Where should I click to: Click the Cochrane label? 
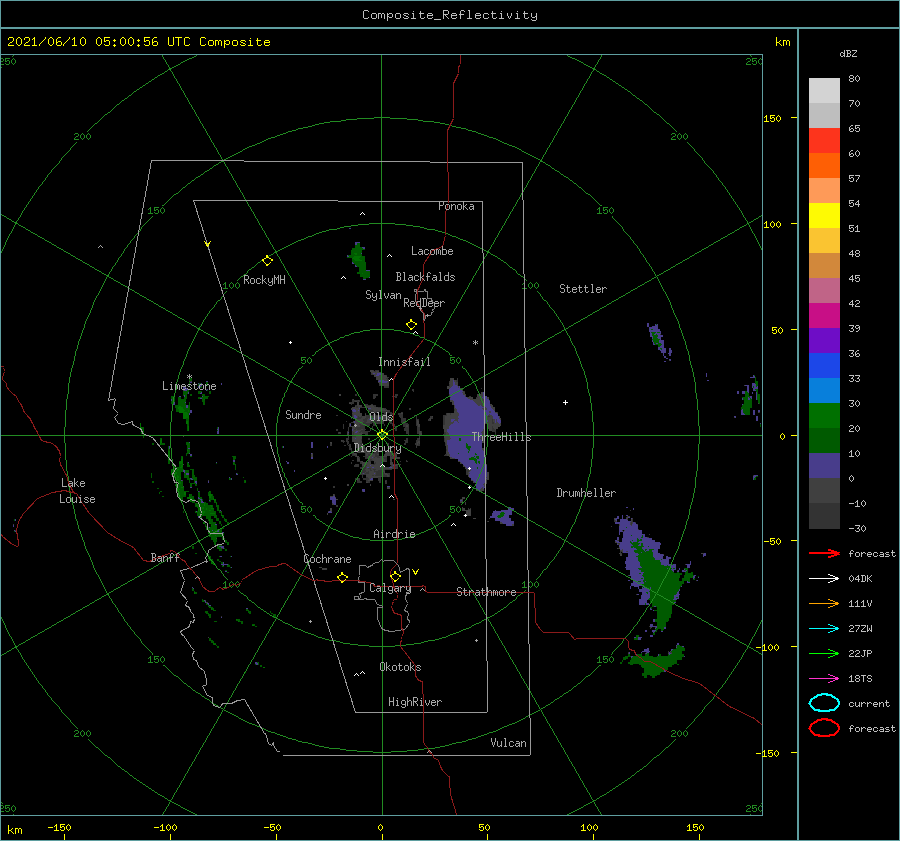(x=327, y=559)
